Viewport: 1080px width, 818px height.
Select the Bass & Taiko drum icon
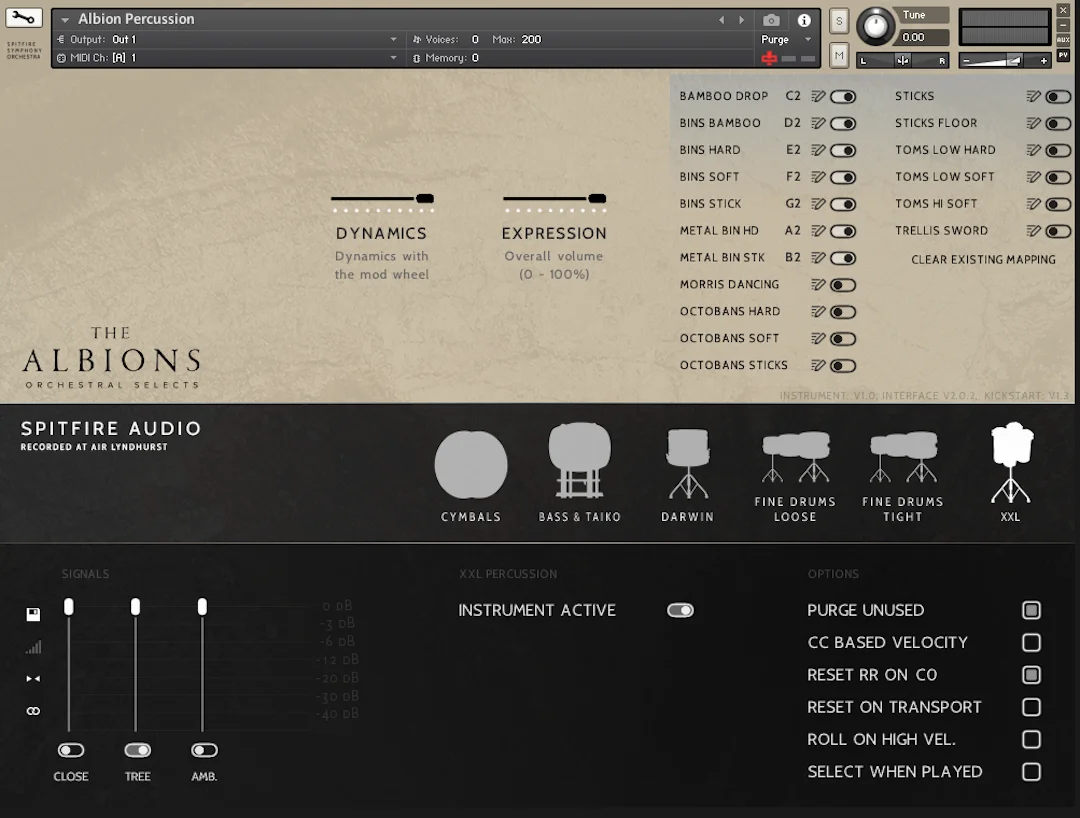click(579, 460)
